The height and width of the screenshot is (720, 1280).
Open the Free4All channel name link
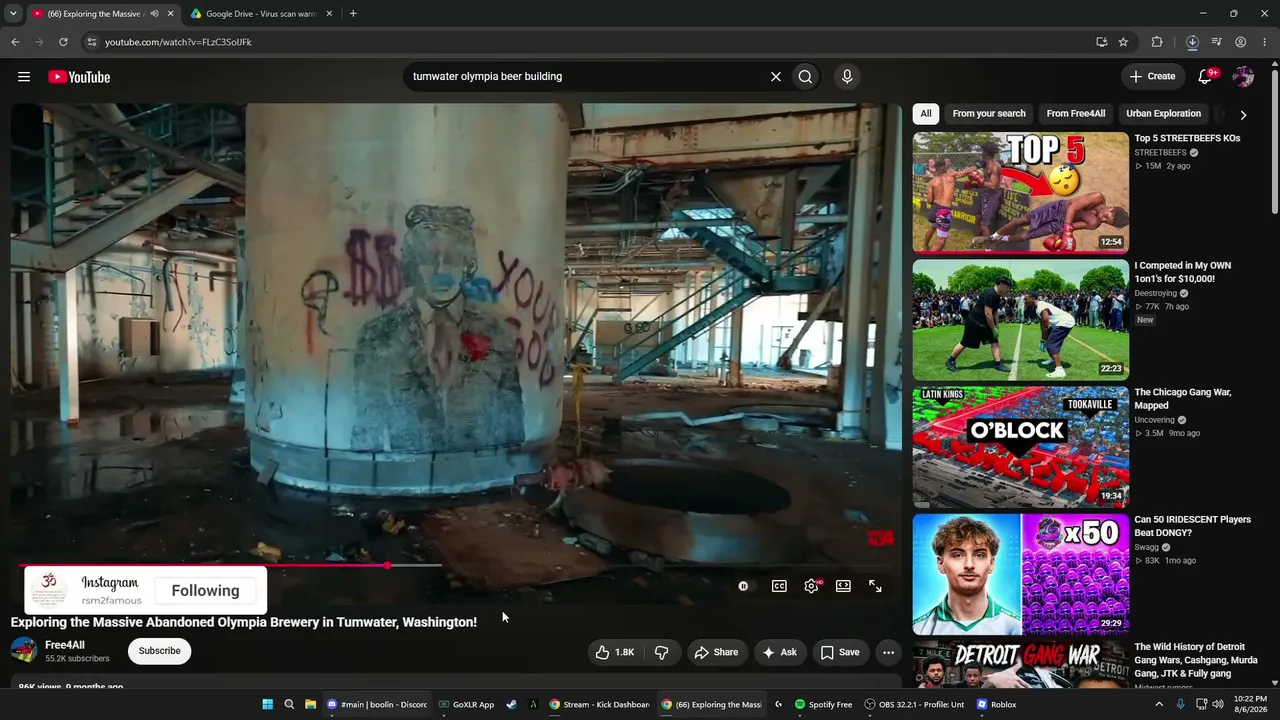[65, 645]
